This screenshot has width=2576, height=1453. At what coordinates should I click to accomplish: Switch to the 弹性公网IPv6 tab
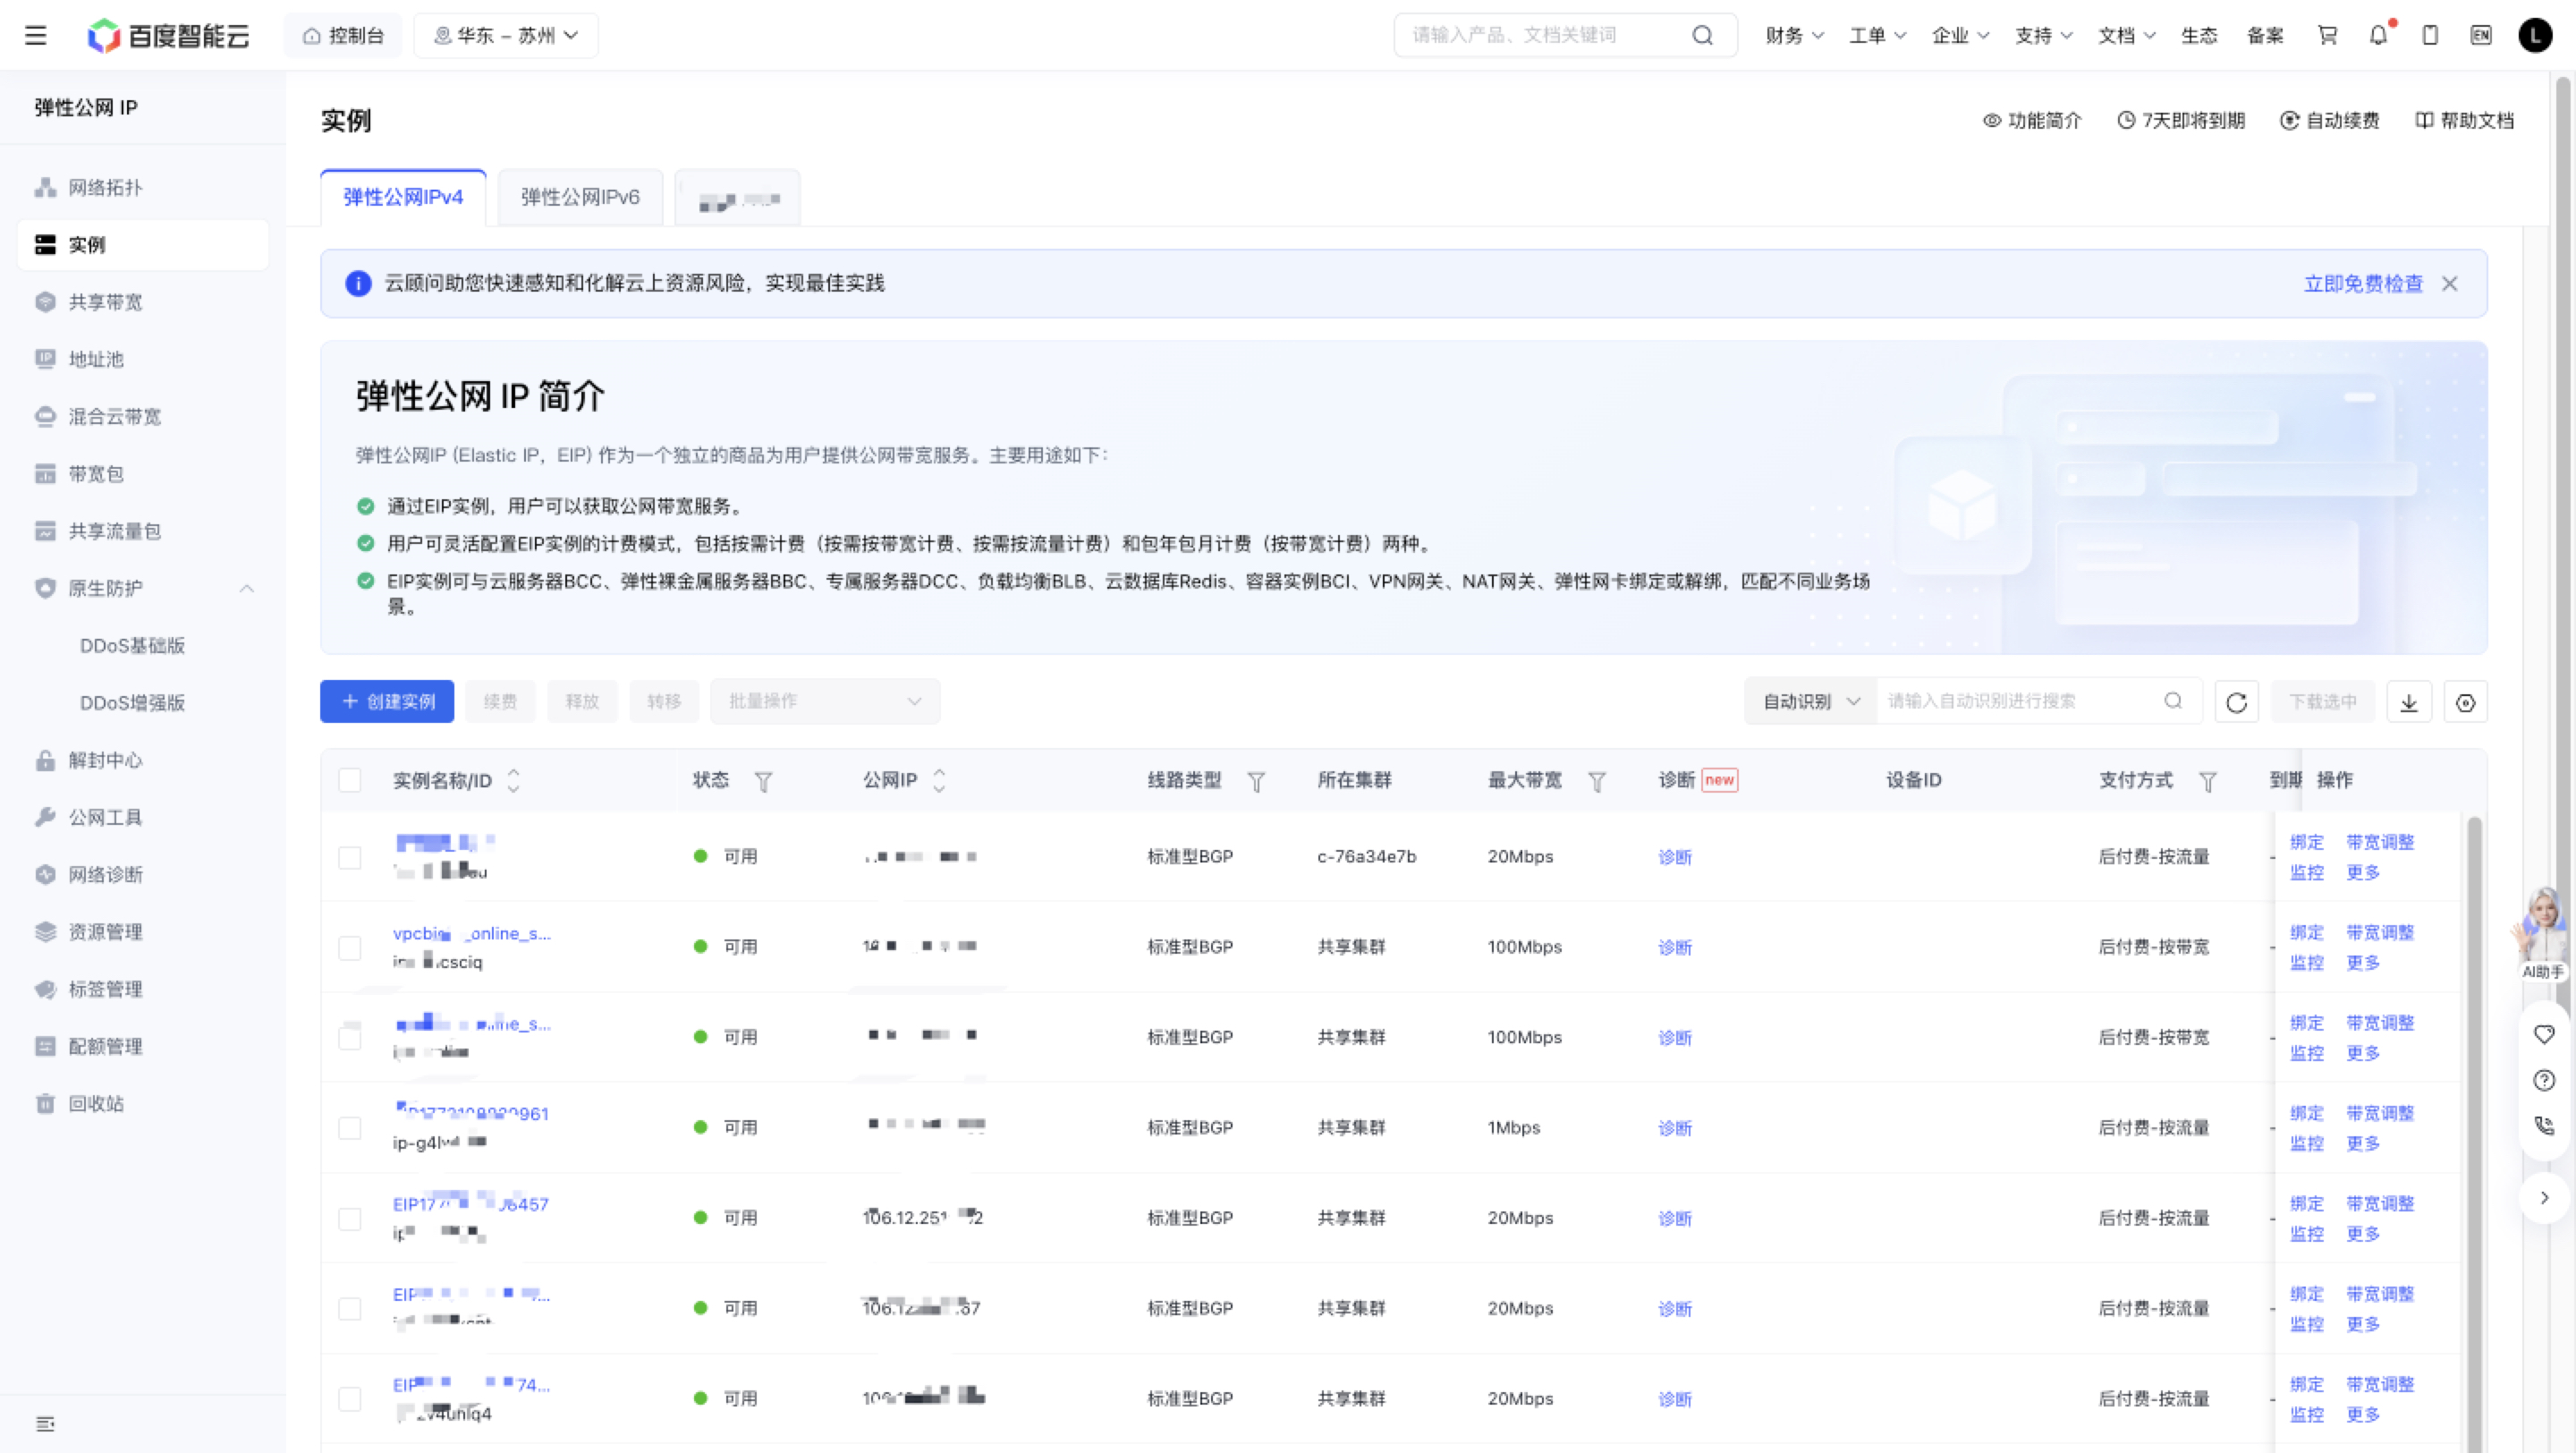coord(580,198)
